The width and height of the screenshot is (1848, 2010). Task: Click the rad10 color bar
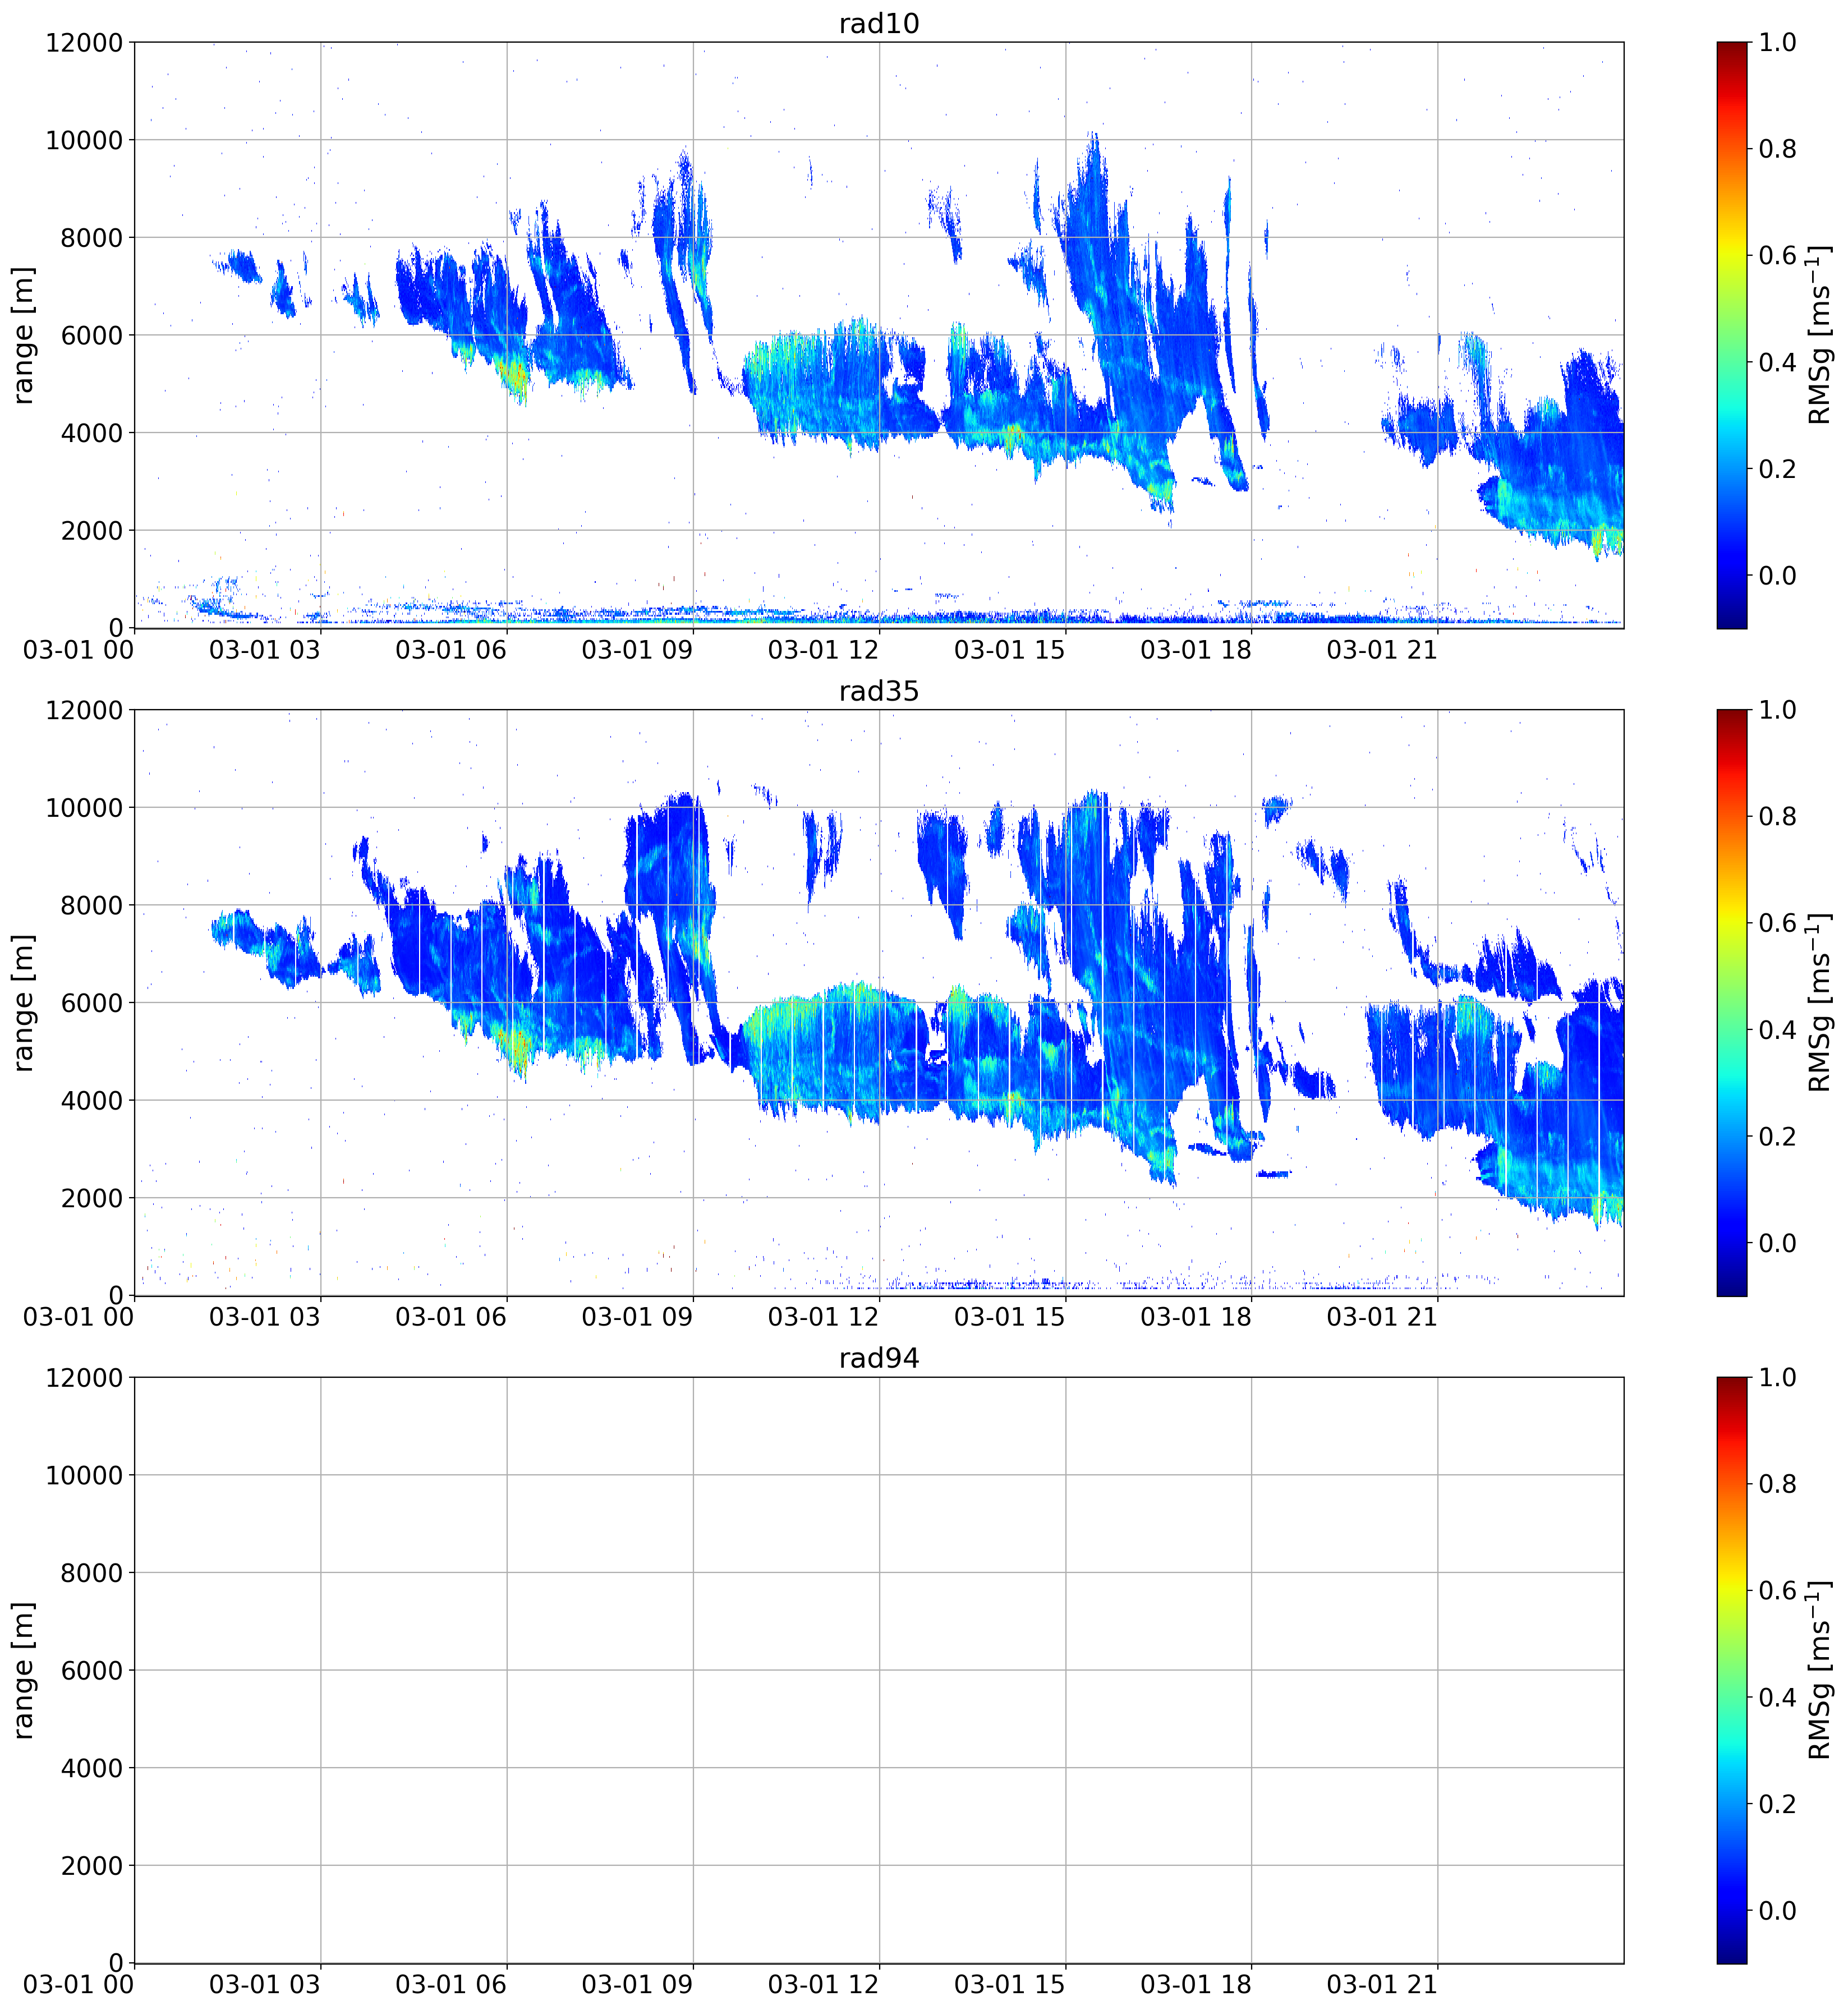tap(1731, 335)
